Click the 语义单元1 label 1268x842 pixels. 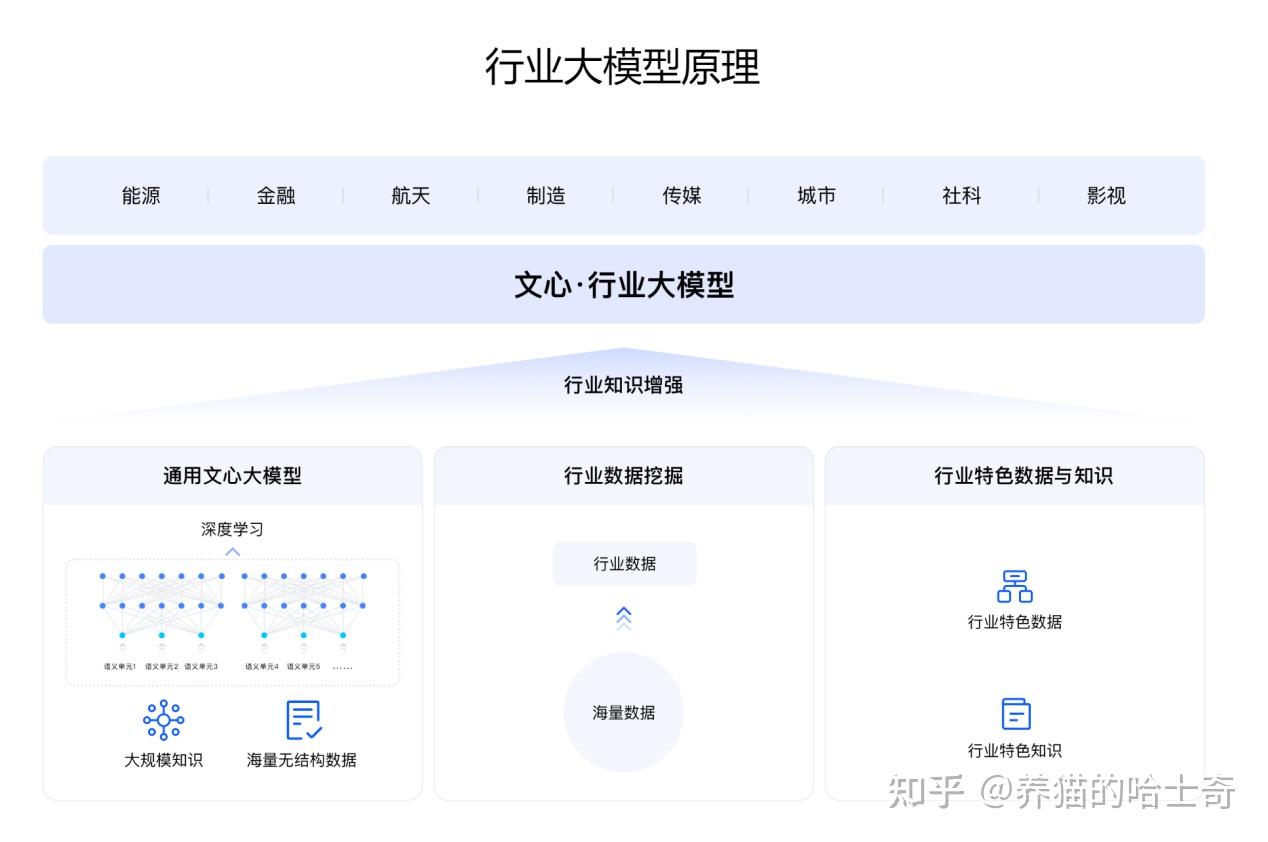tap(120, 666)
